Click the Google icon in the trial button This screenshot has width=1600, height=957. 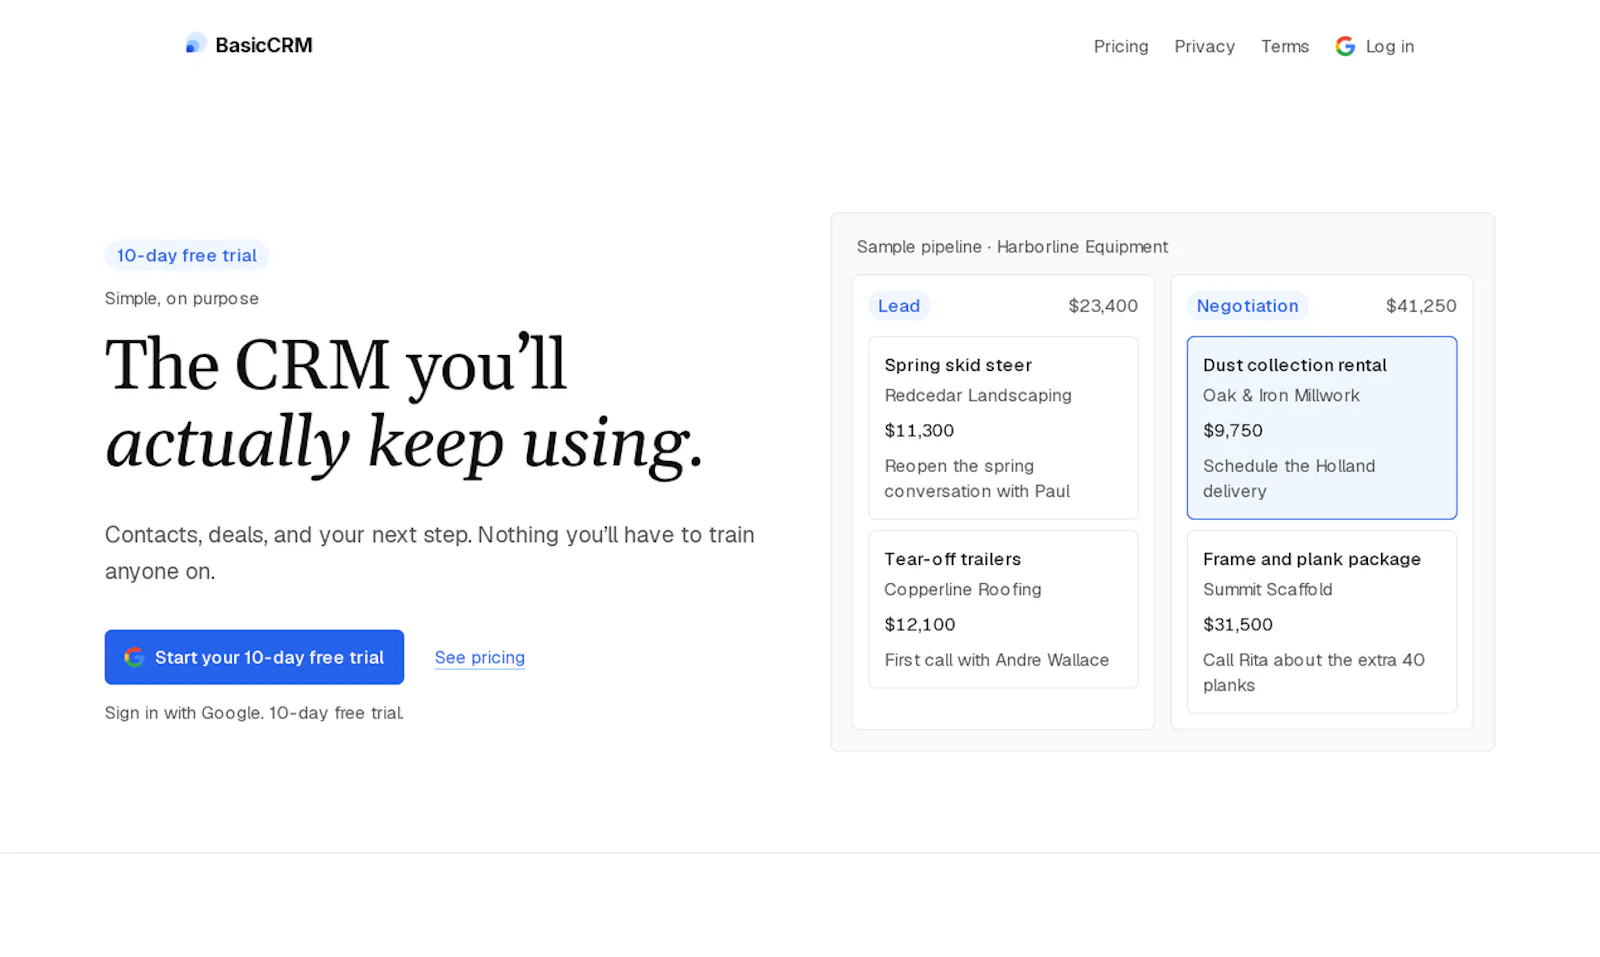134,657
